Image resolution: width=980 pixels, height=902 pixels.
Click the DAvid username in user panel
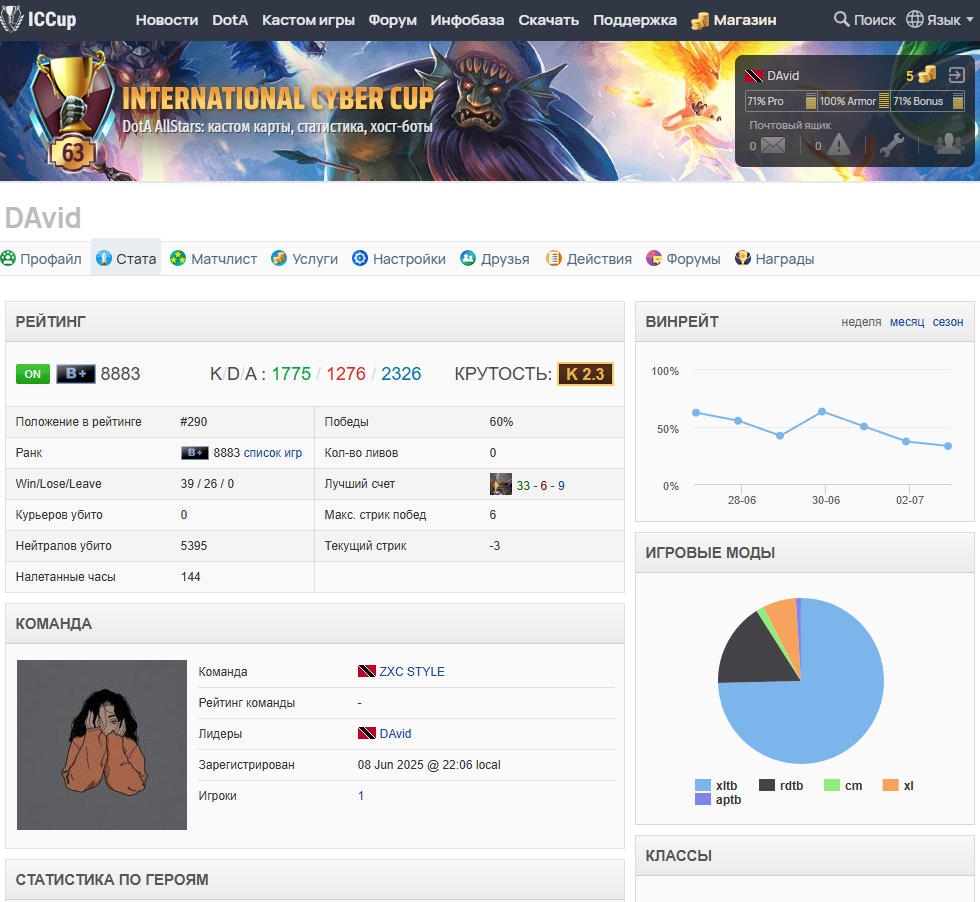(x=783, y=76)
